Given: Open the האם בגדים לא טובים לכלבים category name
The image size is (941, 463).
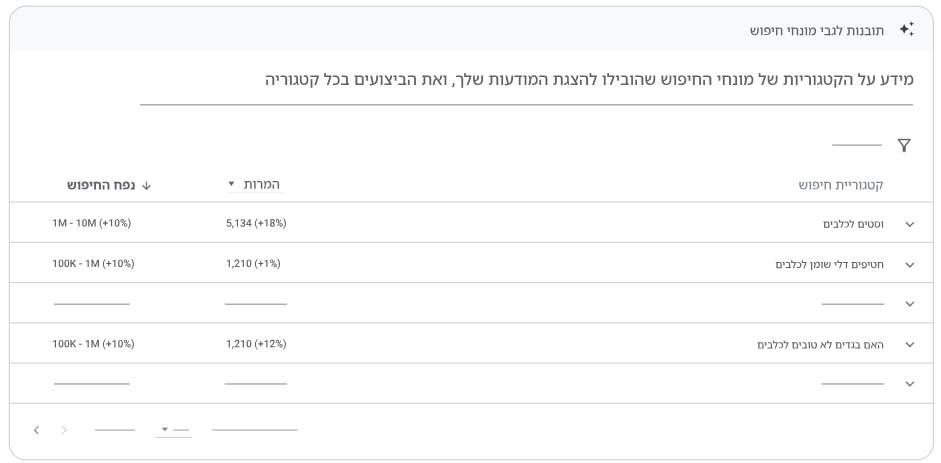Looking at the screenshot, I should click(x=820, y=345).
